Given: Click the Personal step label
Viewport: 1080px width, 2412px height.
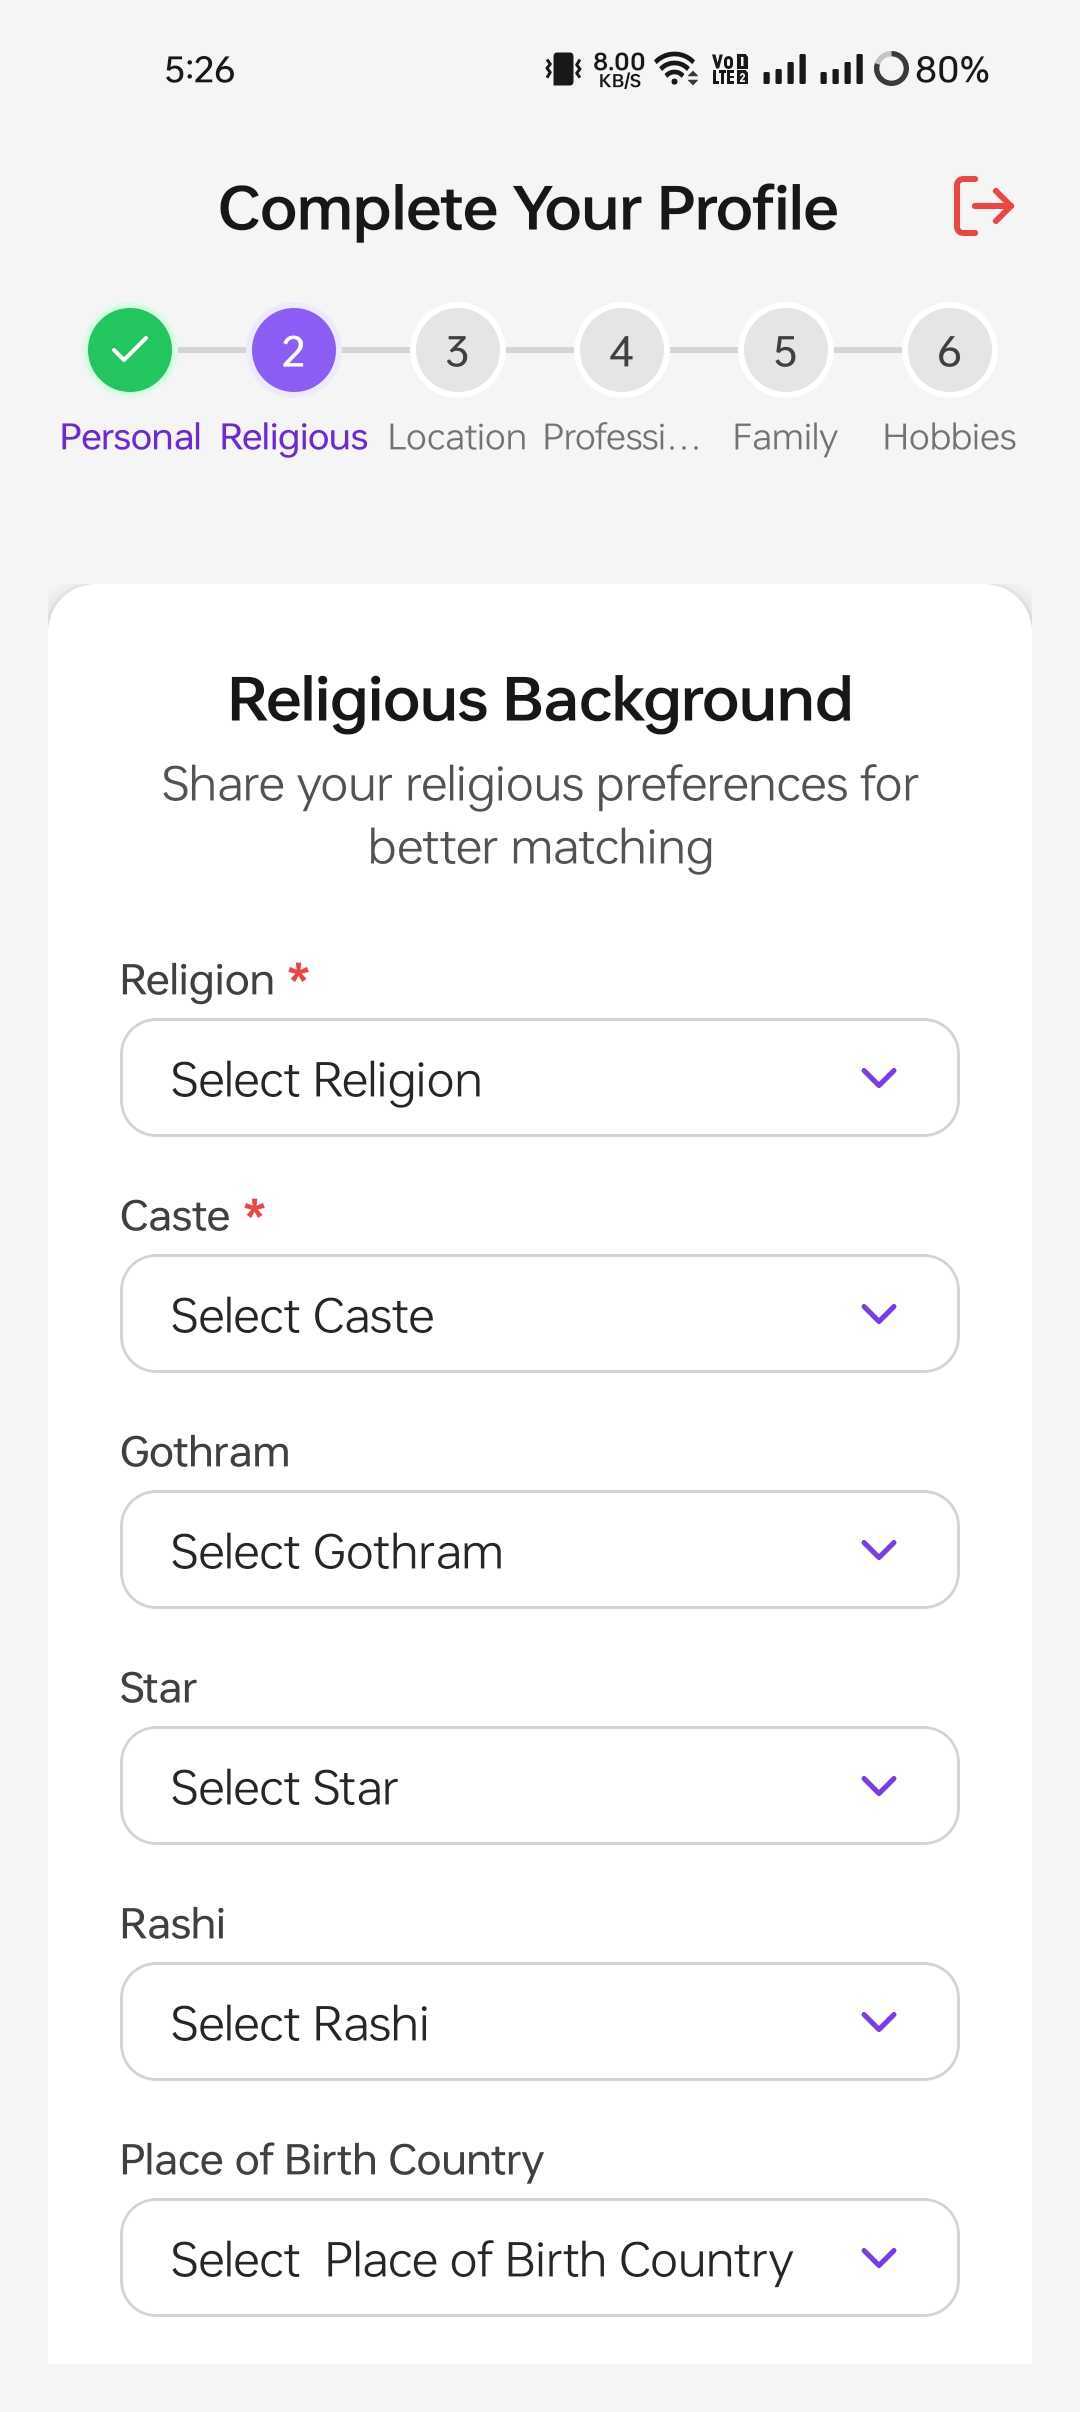Looking at the screenshot, I should pyautogui.click(x=130, y=437).
